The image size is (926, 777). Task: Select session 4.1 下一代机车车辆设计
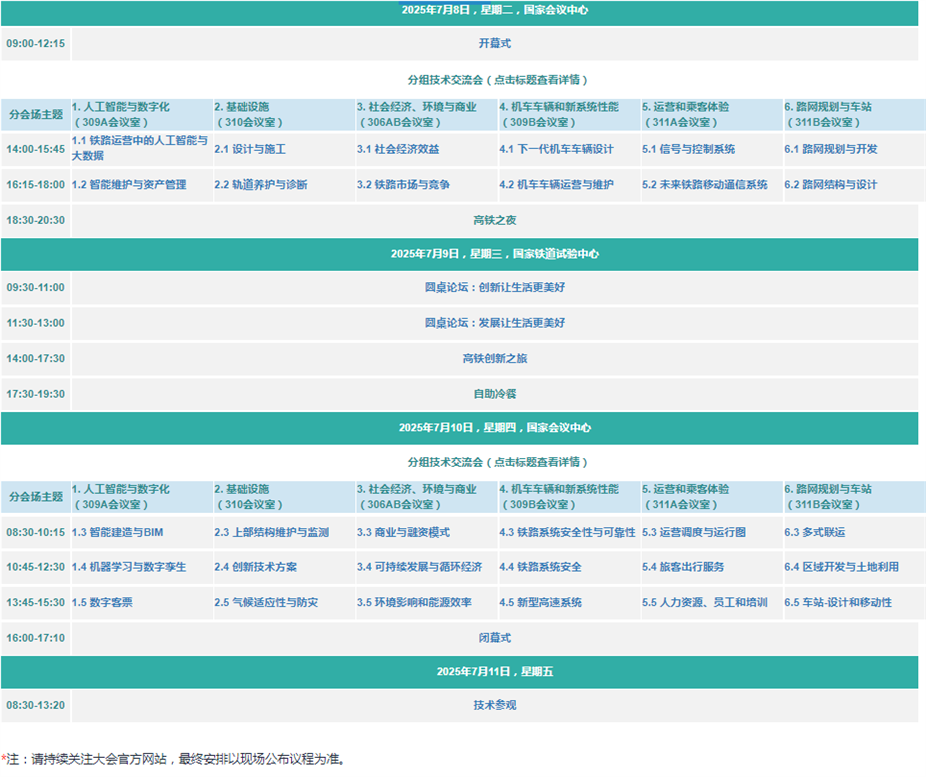point(556,149)
